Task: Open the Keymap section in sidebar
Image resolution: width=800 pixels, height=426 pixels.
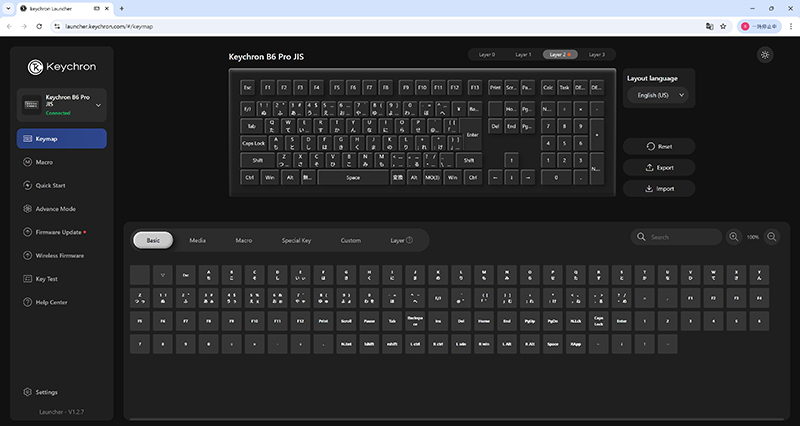Action: (62, 139)
